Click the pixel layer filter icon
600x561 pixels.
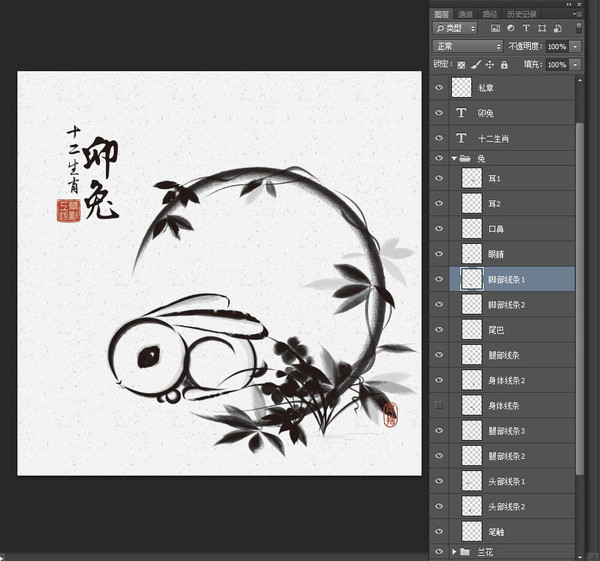click(x=495, y=28)
